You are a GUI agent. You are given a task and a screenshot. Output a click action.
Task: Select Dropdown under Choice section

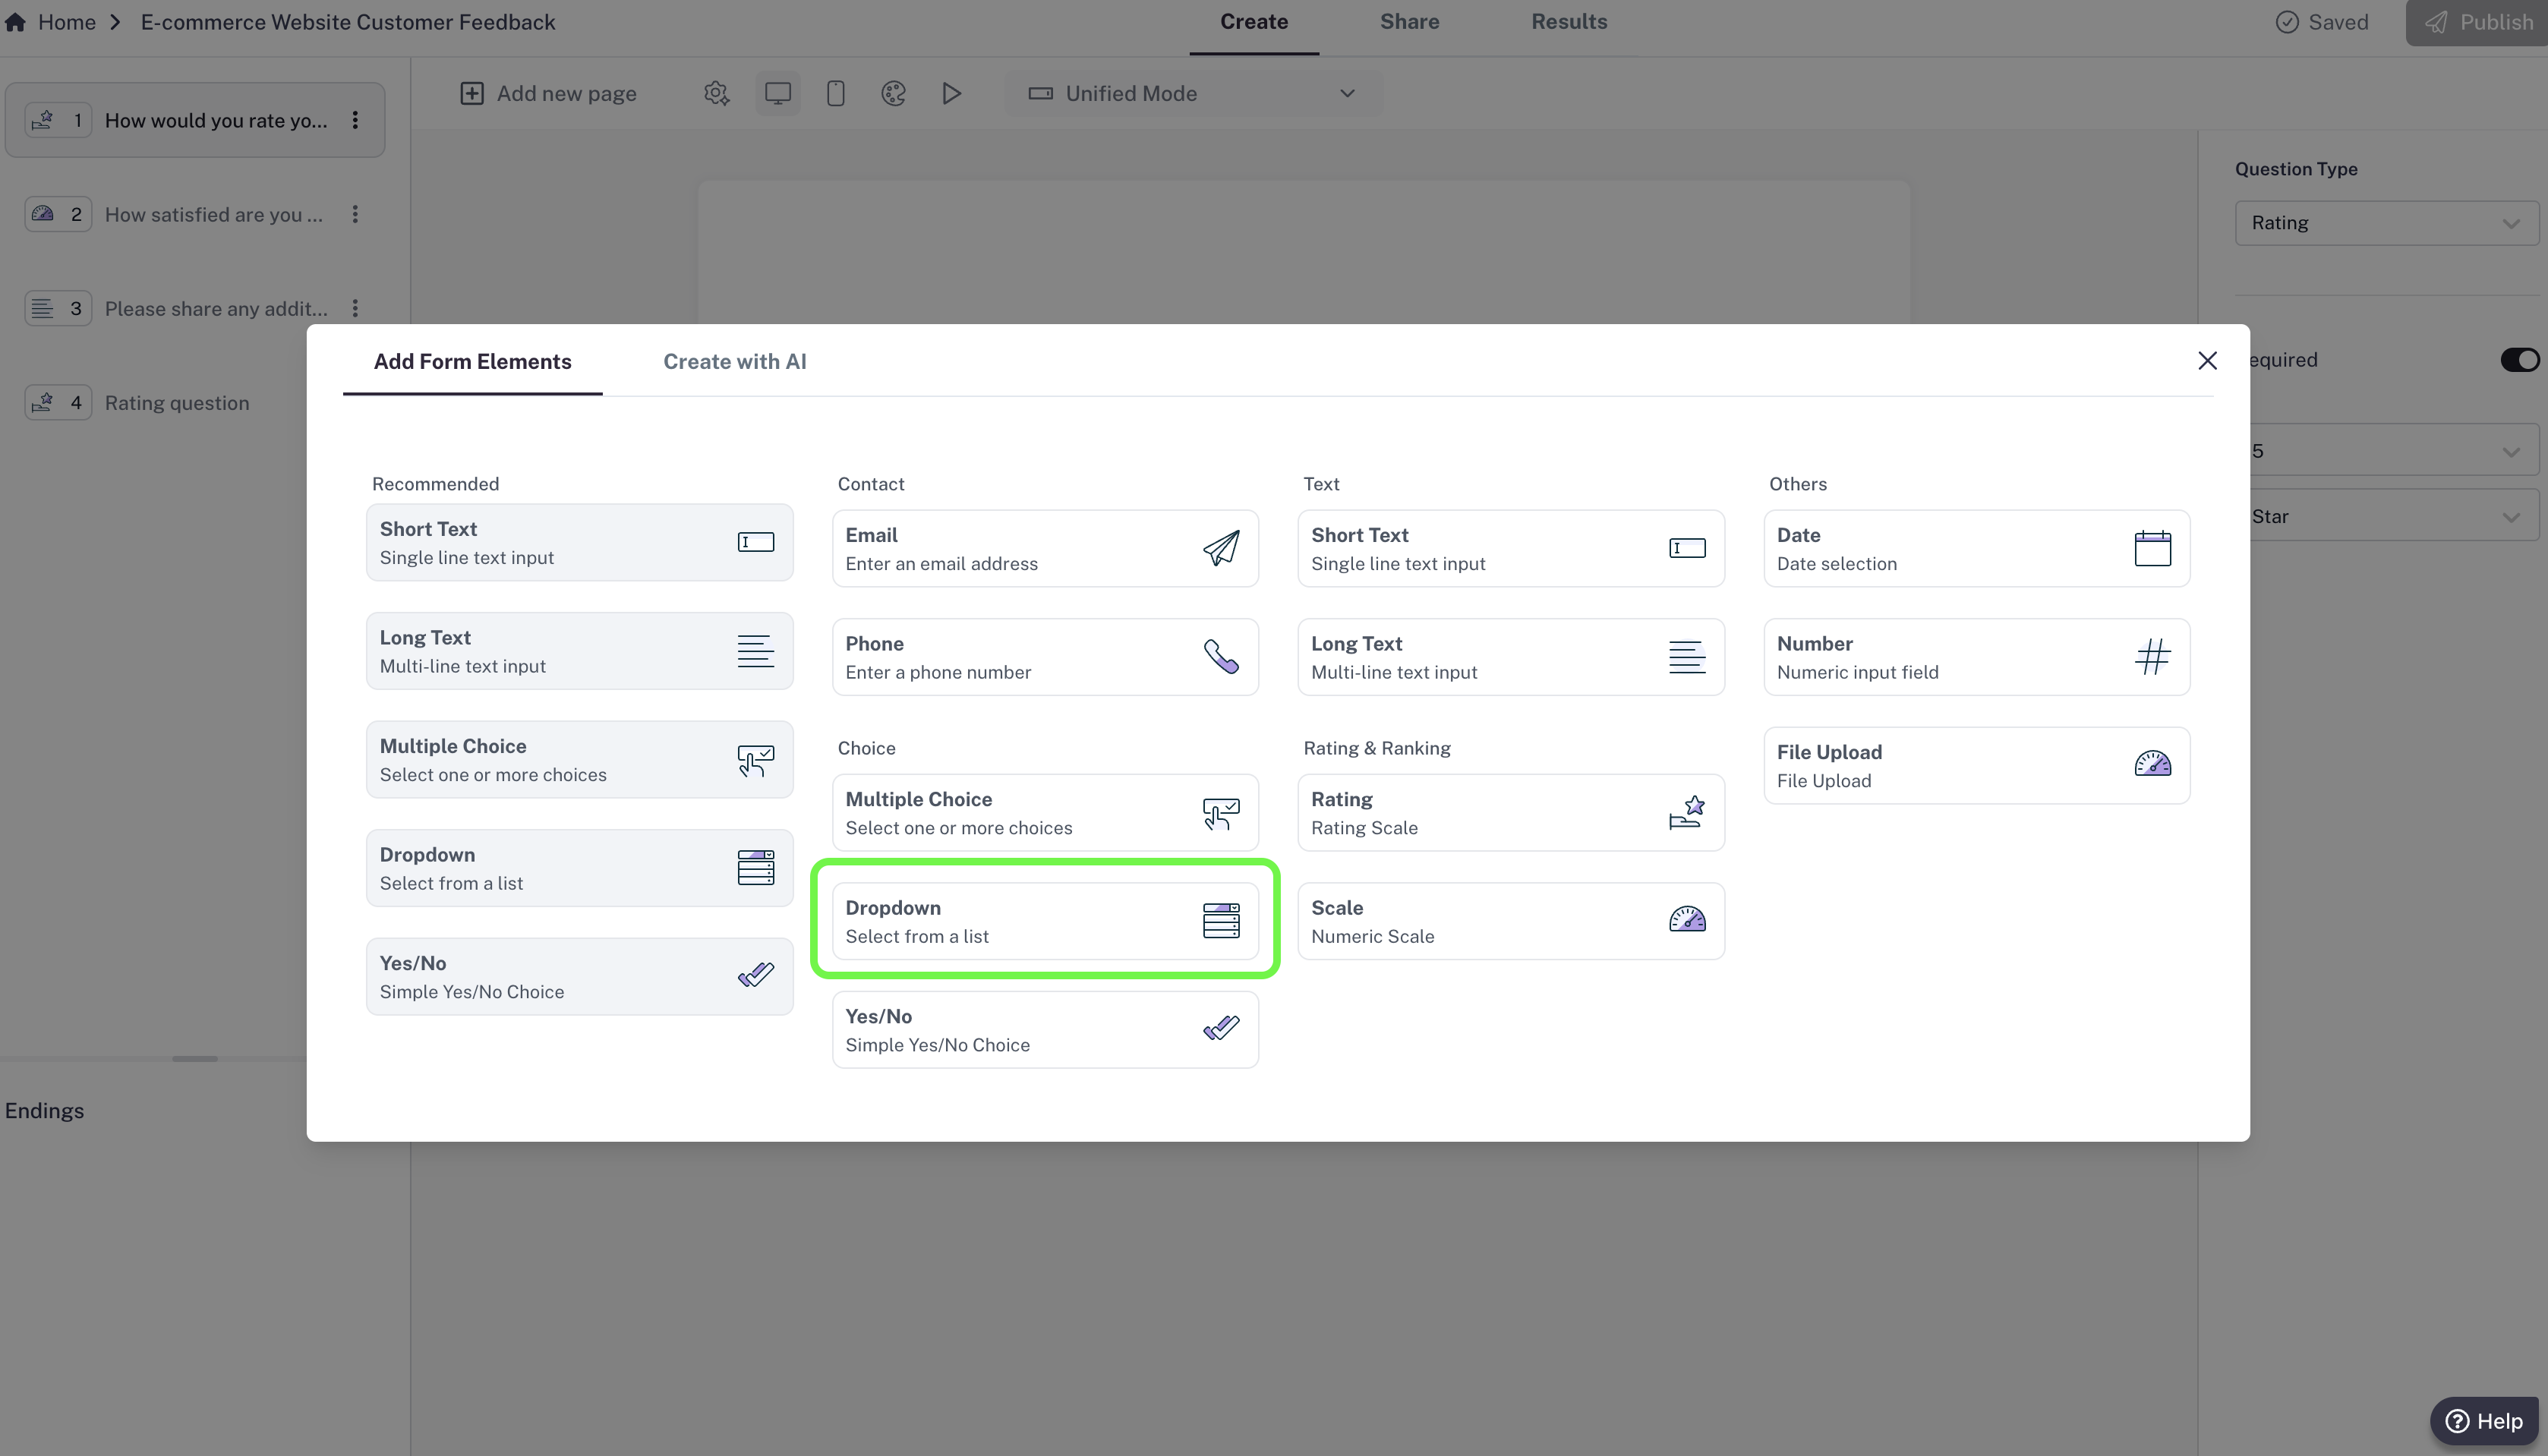point(1044,920)
